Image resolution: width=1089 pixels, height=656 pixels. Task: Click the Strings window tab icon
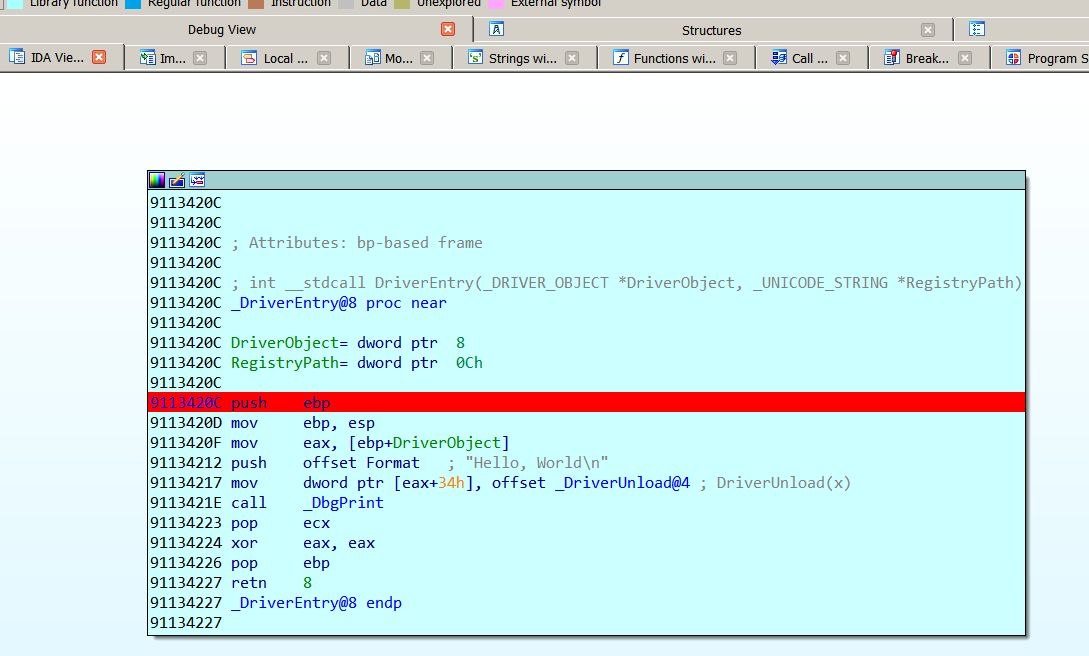tap(475, 58)
